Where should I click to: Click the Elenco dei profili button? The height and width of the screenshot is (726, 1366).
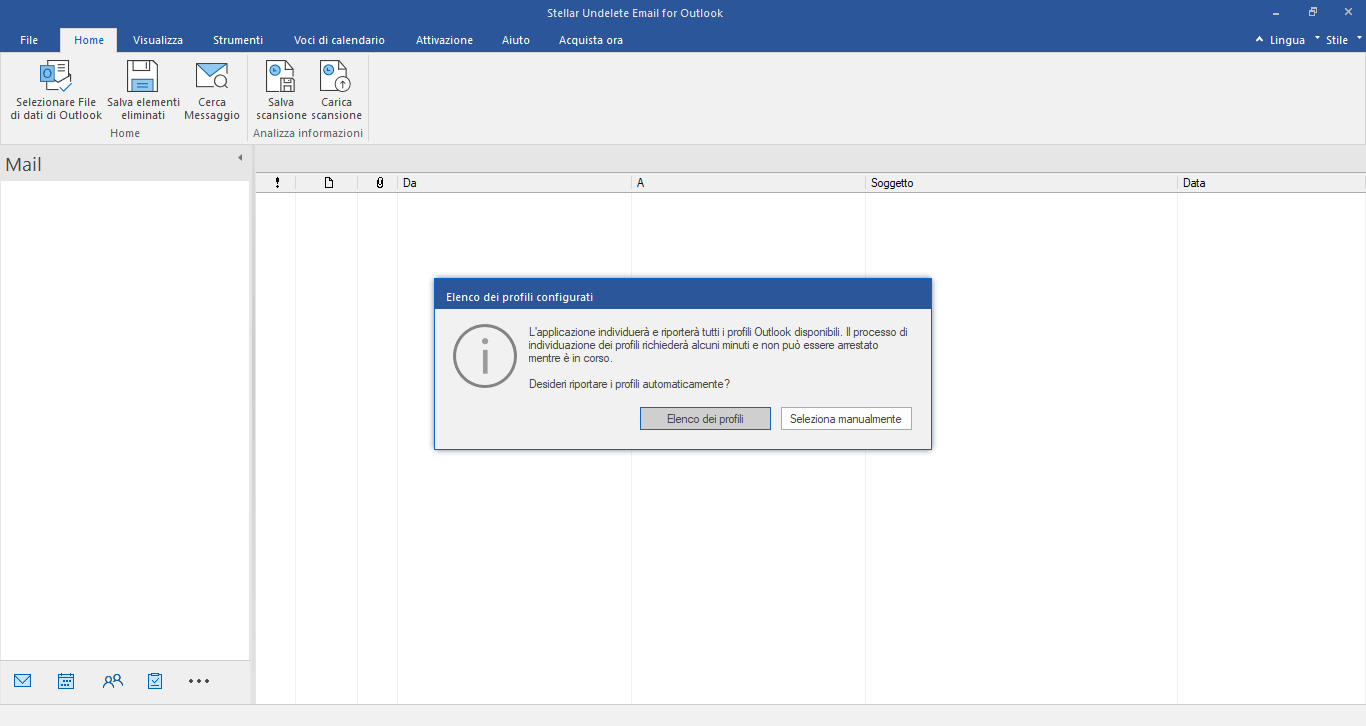[x=705, y=419]
